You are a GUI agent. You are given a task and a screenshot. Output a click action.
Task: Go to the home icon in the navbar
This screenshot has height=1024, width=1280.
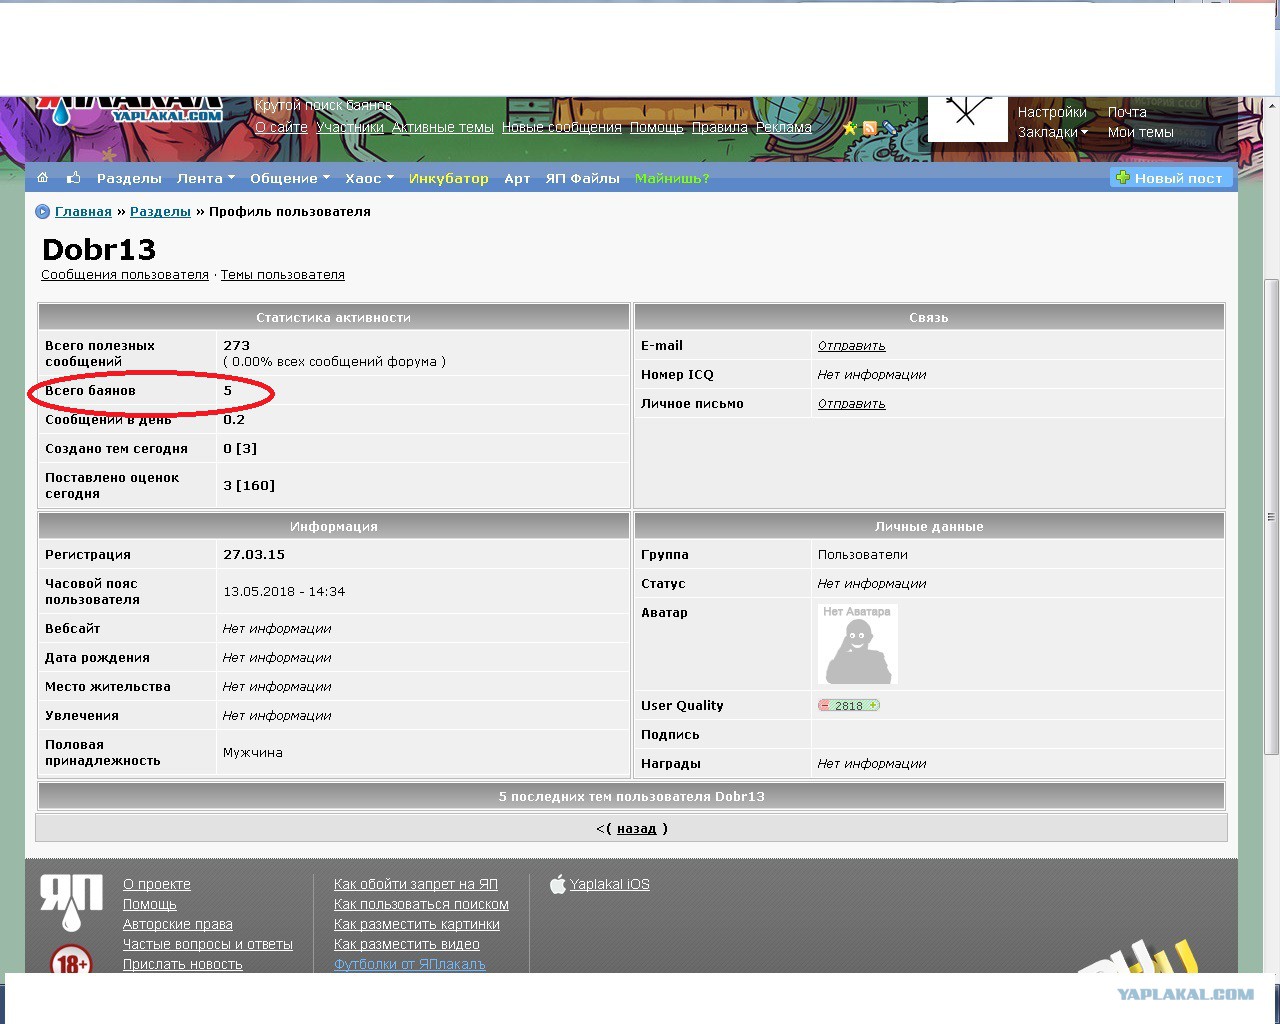pyautogui.click(x=42, y=178)
